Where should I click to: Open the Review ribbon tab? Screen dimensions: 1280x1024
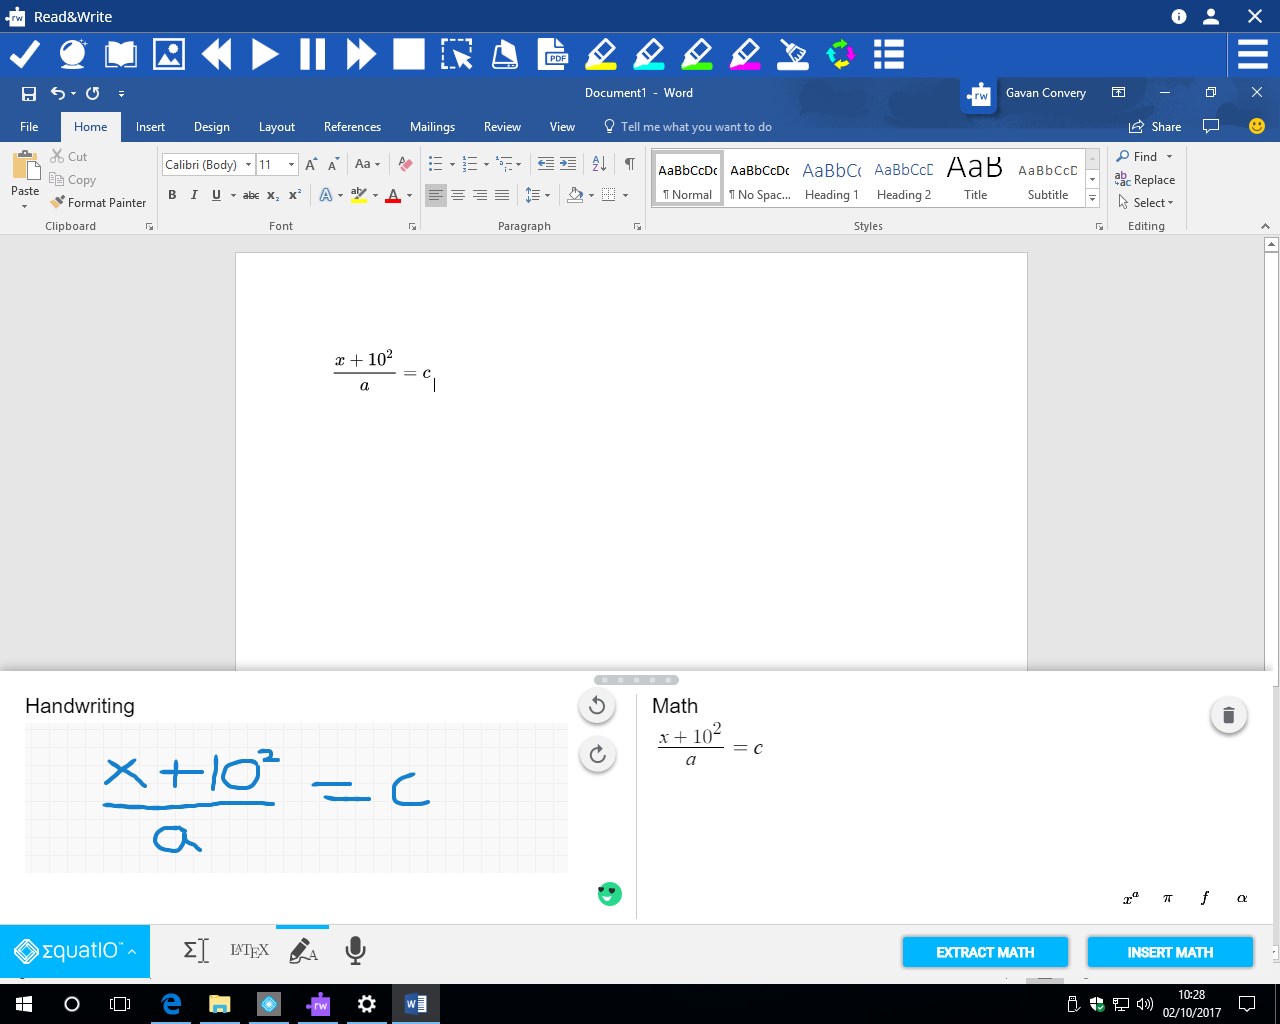click(502, 126)
